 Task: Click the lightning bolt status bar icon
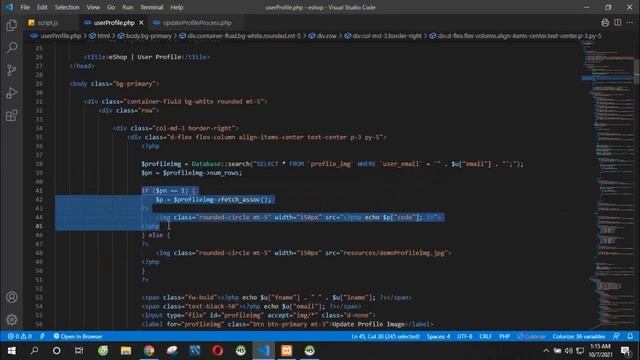click(42, 336)
